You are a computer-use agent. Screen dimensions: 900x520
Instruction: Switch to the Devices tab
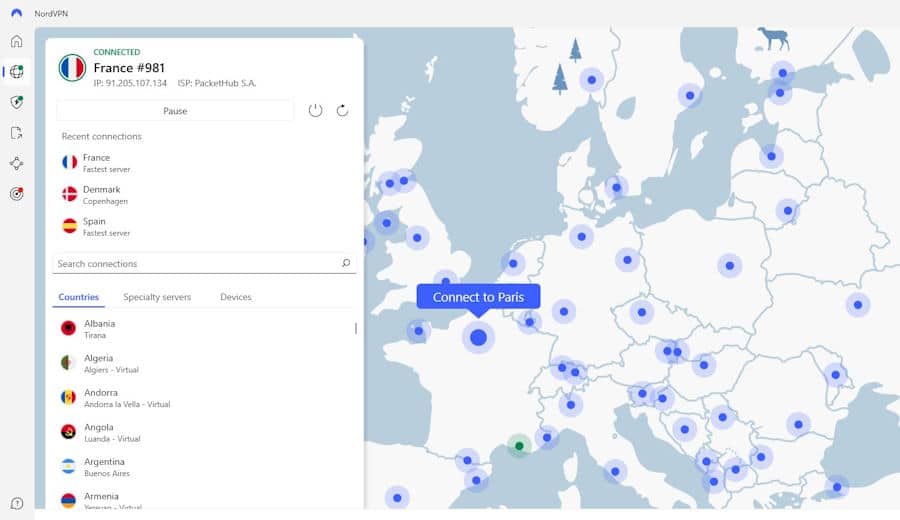point(236,297)
